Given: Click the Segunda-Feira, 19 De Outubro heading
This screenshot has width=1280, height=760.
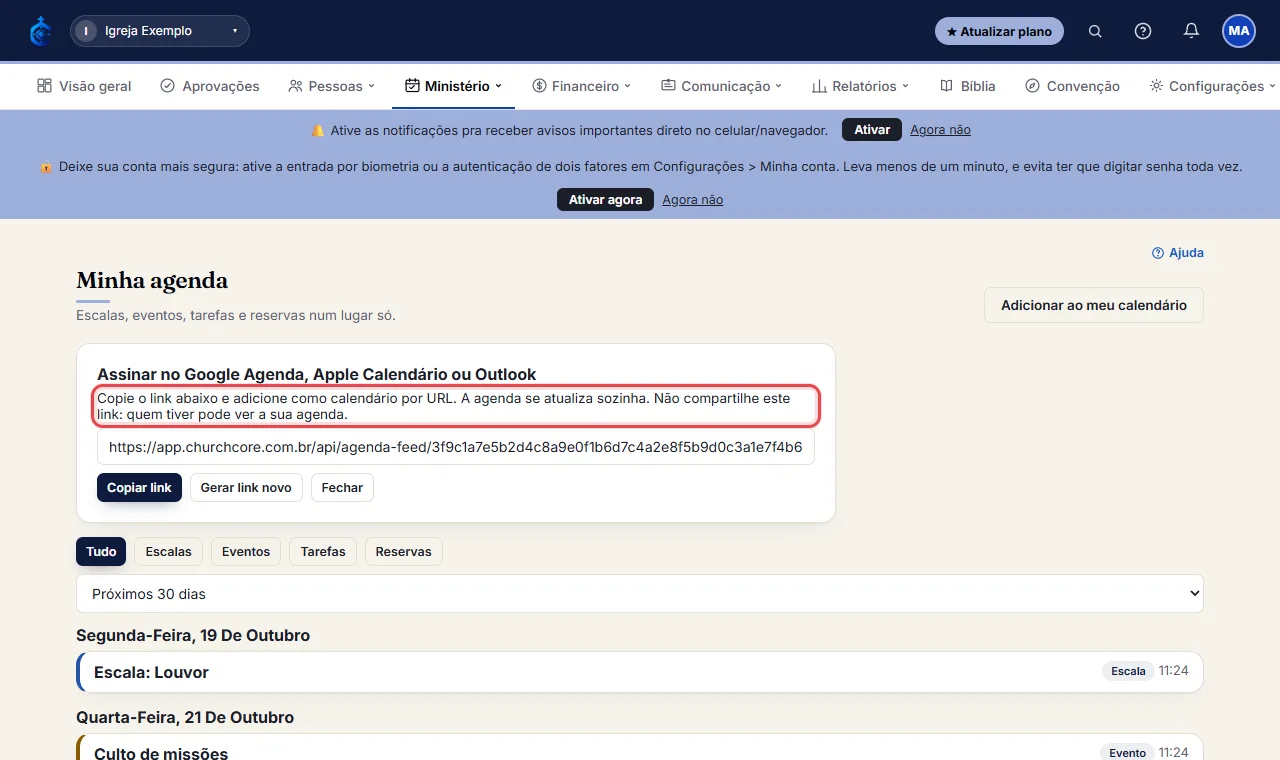Looking at the screenshot, I should (193, 635).
